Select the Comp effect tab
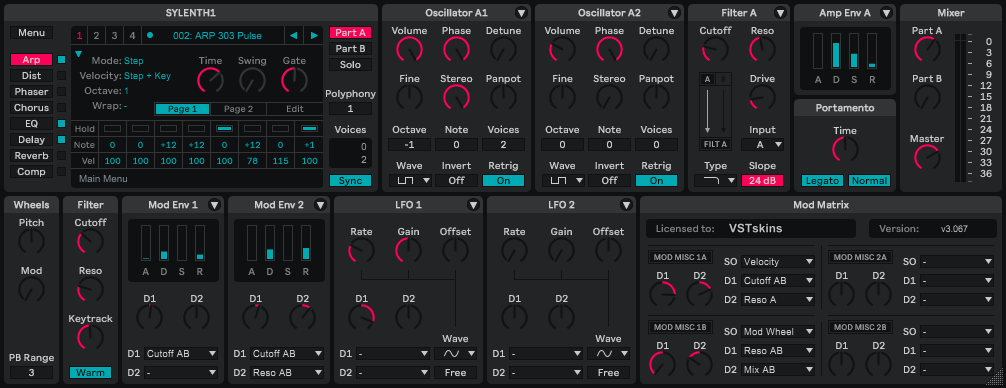Screen dimensions: 1006x388 point(31,172)
